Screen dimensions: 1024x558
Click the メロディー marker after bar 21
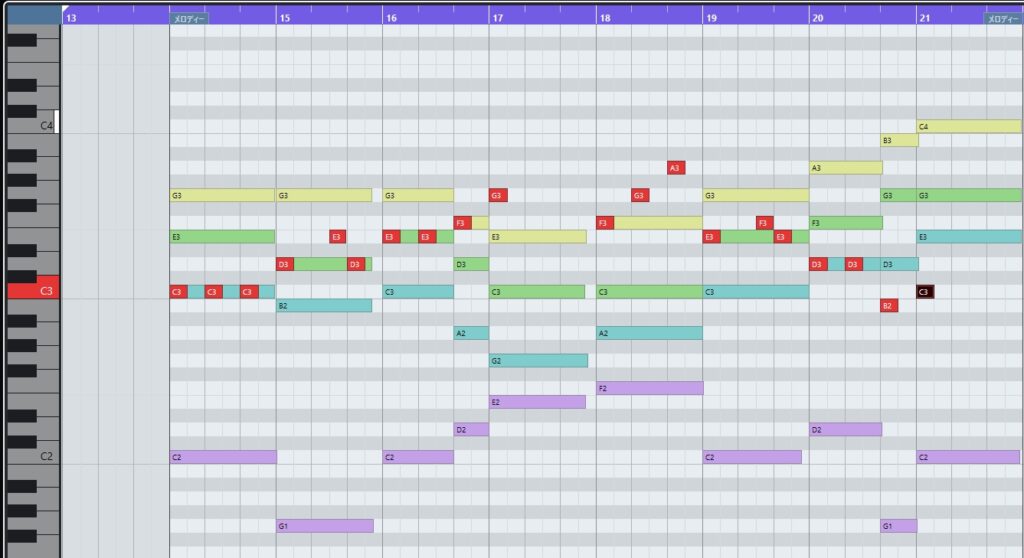pos(1003,19)
